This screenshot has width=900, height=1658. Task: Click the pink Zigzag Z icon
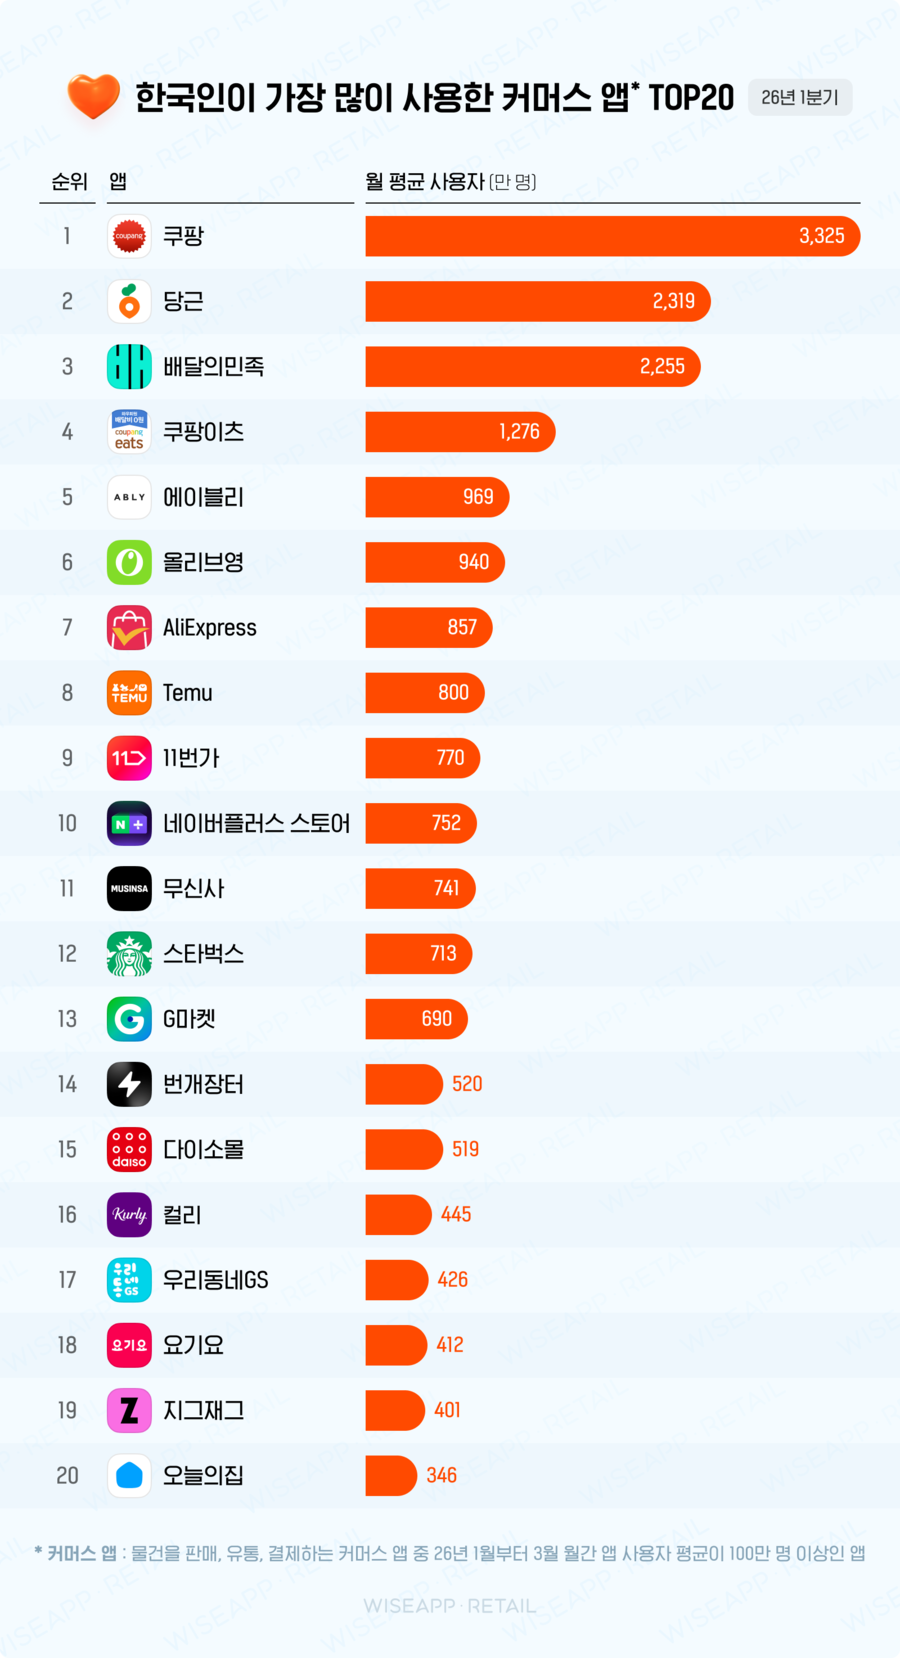[x=129, y=1410]
